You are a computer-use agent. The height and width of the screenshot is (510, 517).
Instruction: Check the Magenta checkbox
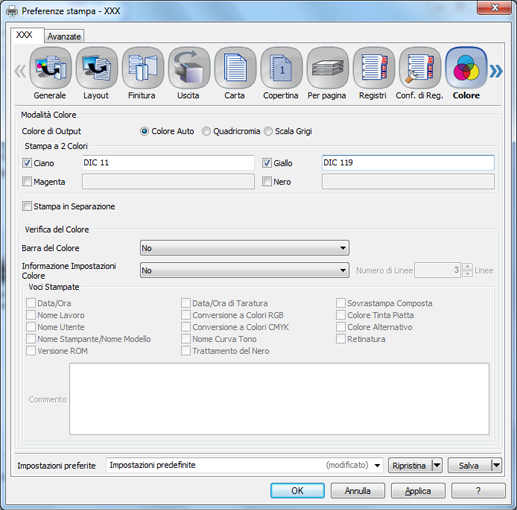27,182
